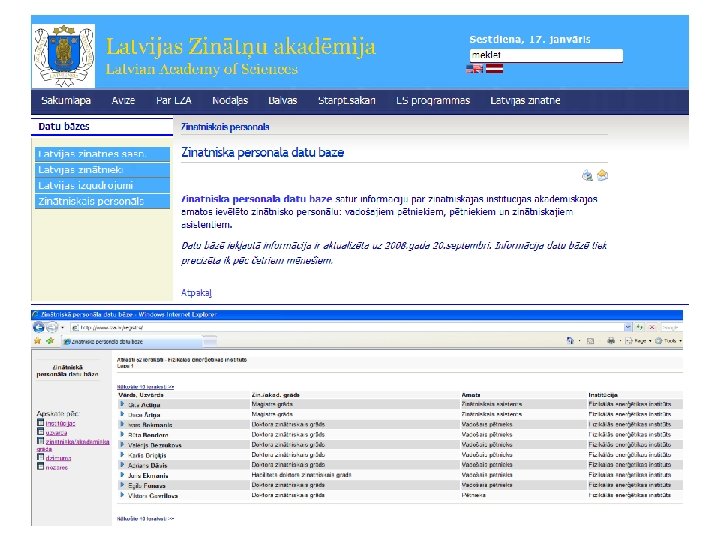
Task: Click the 'Vārds, Uzvārds' column header
Action: coord(141,395)
